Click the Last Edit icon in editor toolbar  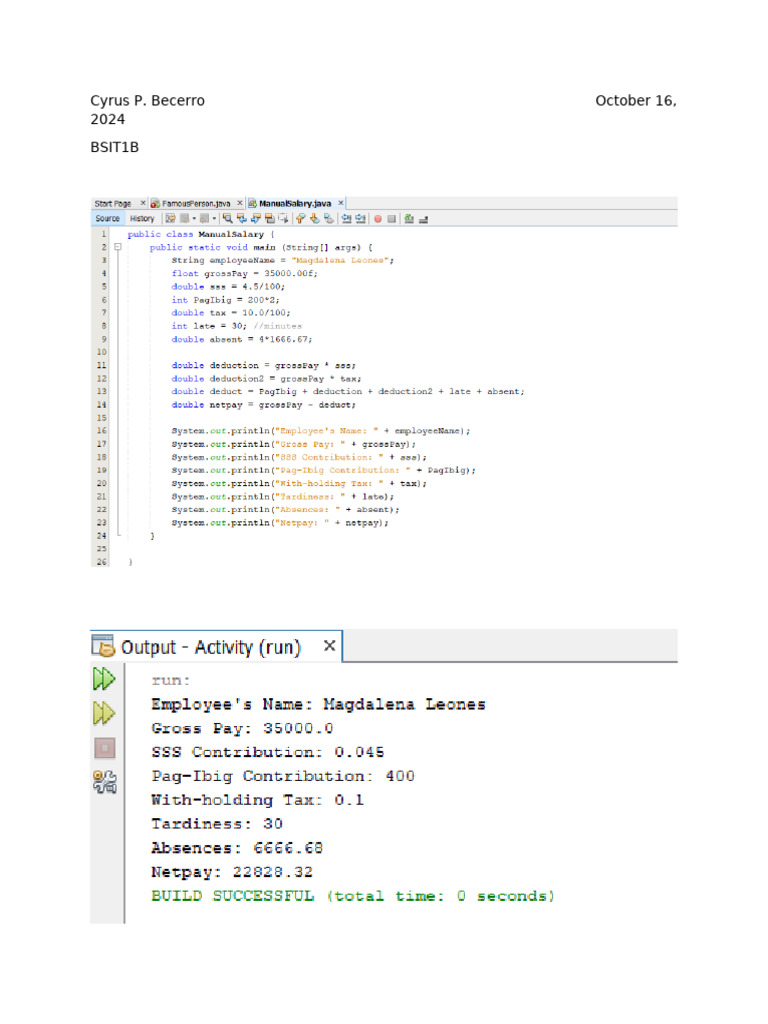pyautogui.click(x=171, y=218)
